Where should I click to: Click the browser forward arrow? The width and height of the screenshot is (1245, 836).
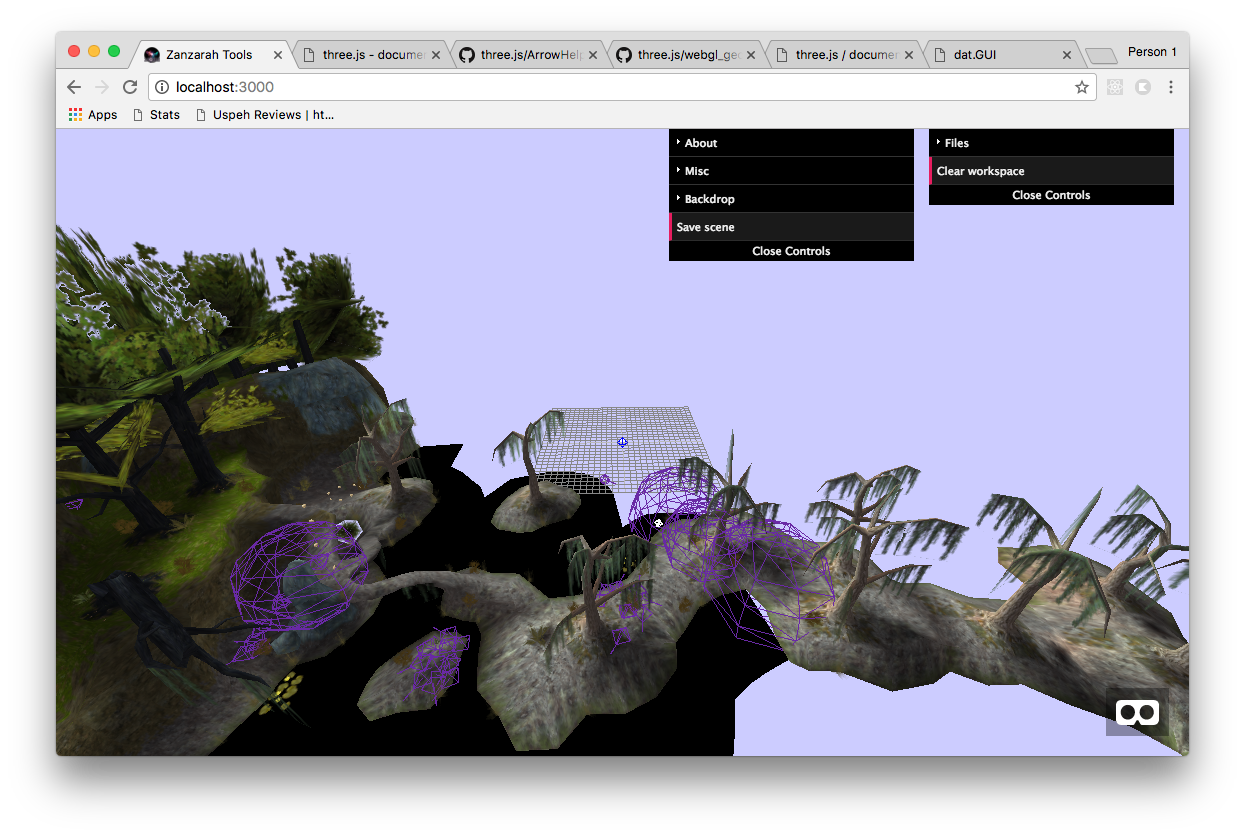pyautogui.click(x=101, y=87)
